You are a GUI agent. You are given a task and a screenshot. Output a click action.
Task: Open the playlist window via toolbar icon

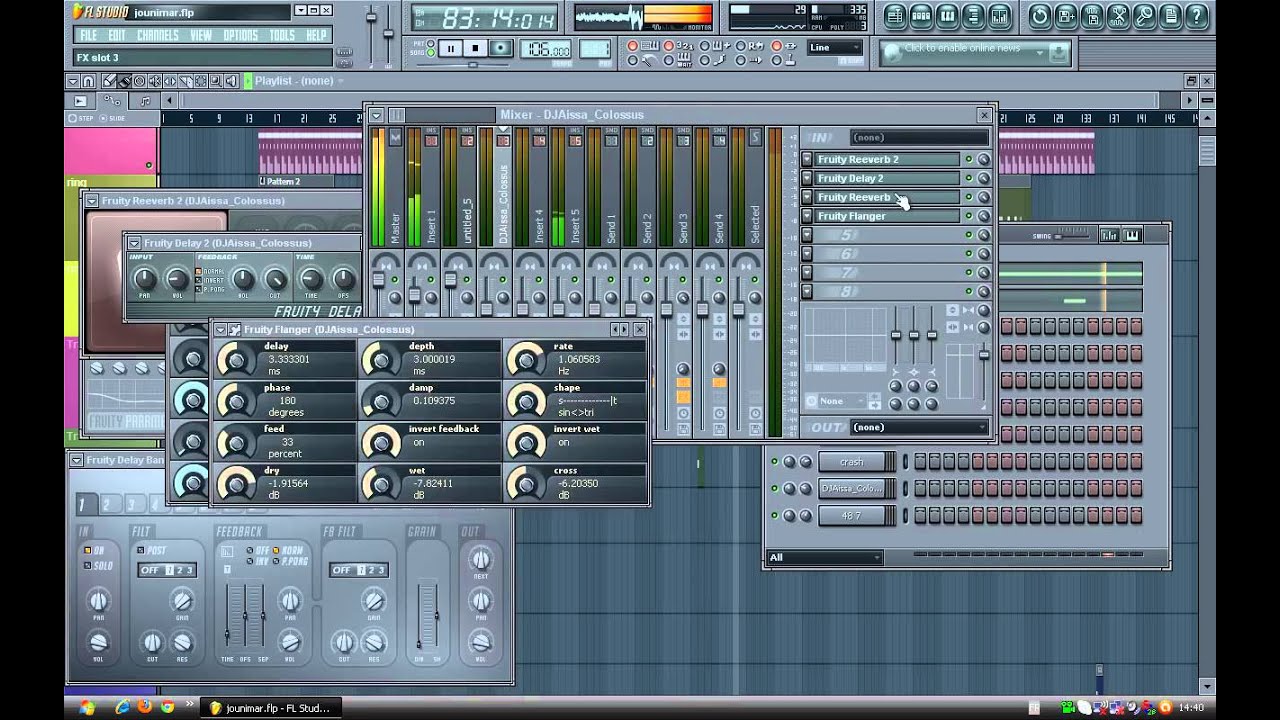[895, 16]
